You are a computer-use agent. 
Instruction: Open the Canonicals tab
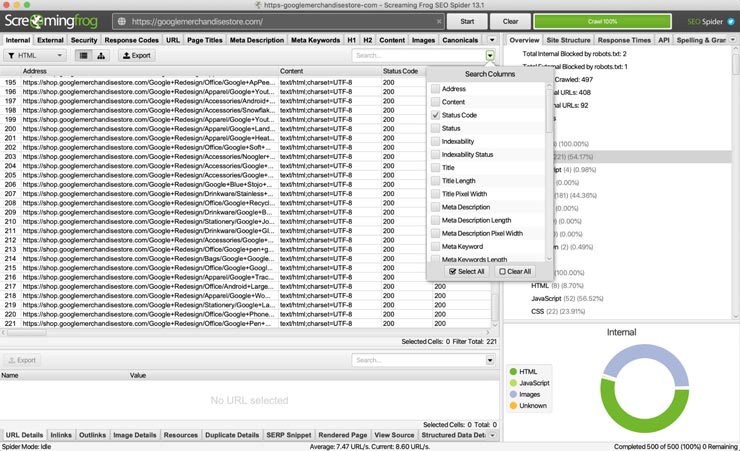[x=460, y=40]
